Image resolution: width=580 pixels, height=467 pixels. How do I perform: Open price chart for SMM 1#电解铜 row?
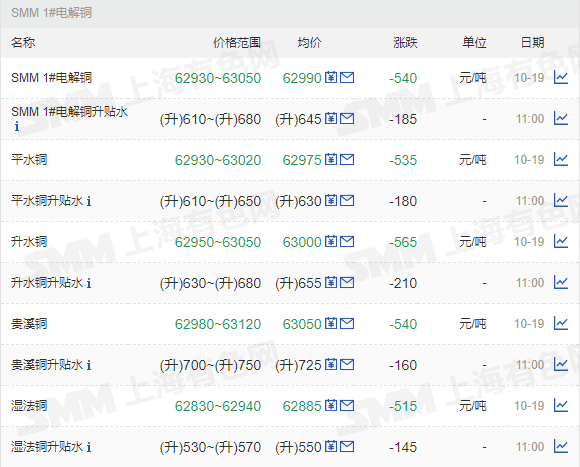point(561,78)
